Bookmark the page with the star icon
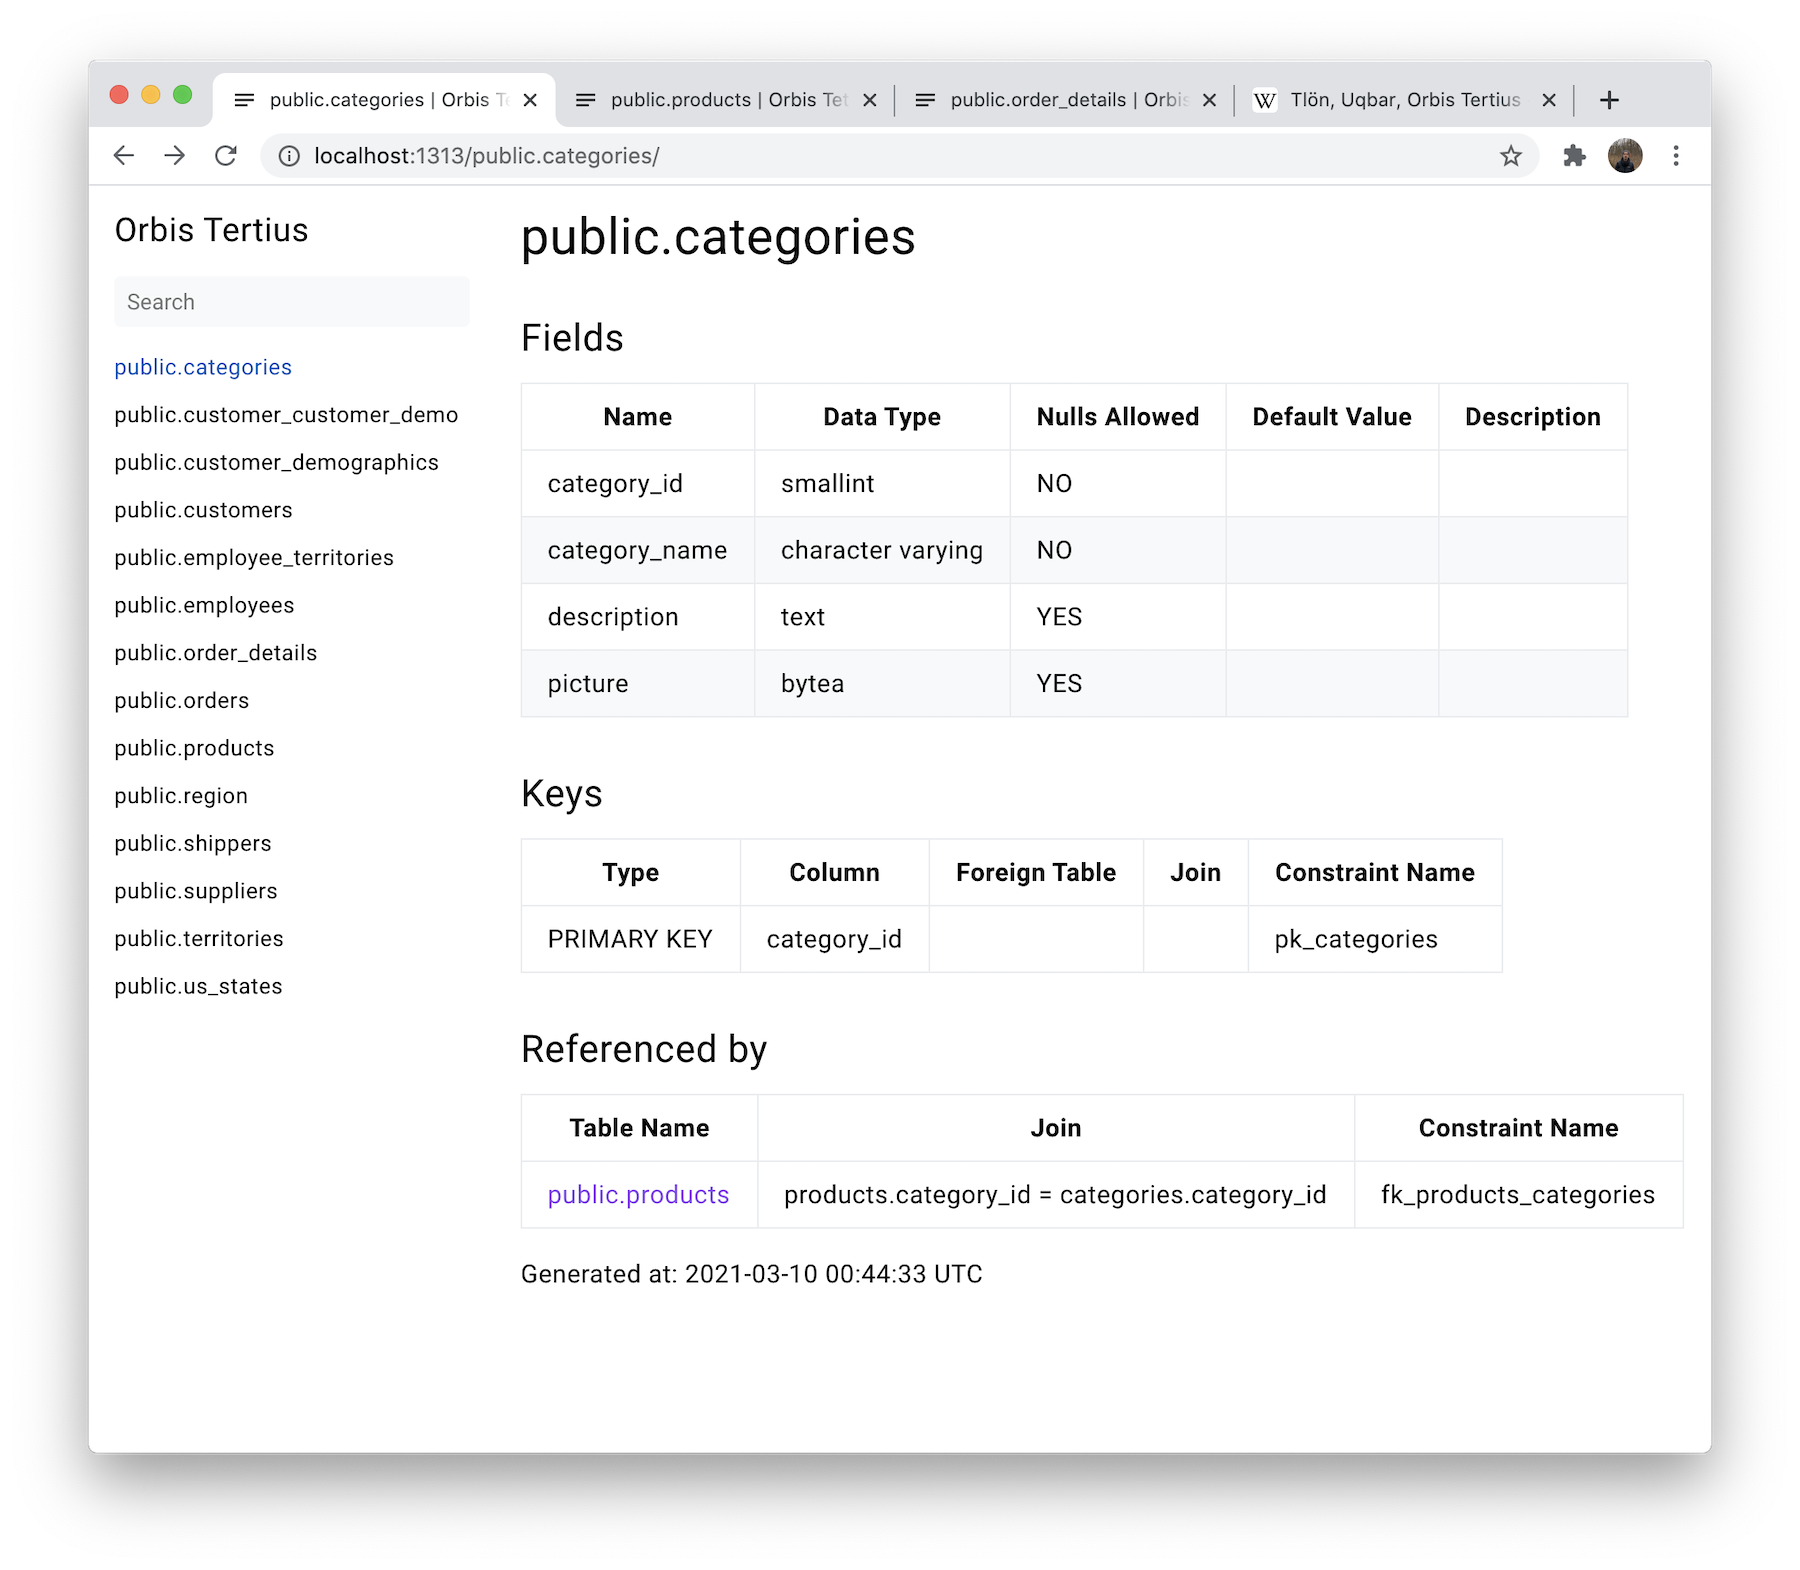The image size is (1800, 1570). coord(1510,155)
